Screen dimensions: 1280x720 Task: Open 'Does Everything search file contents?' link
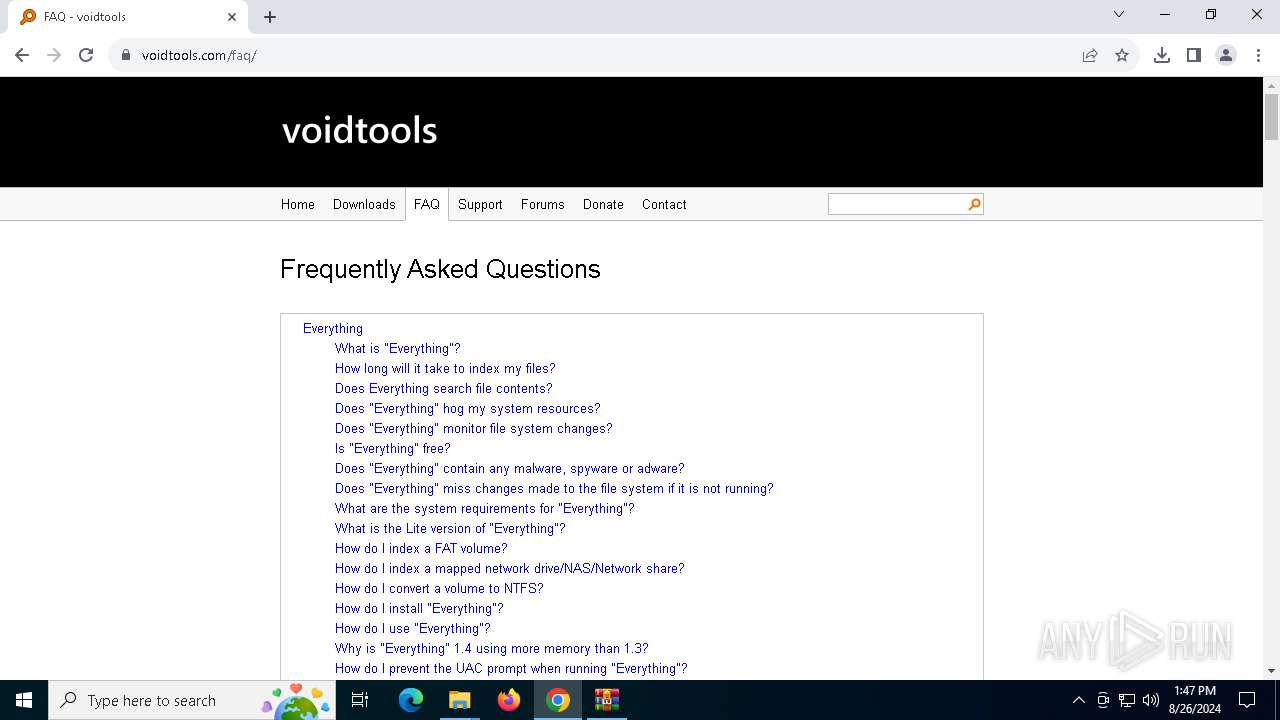pyautogui.click(x=444, y=388)
